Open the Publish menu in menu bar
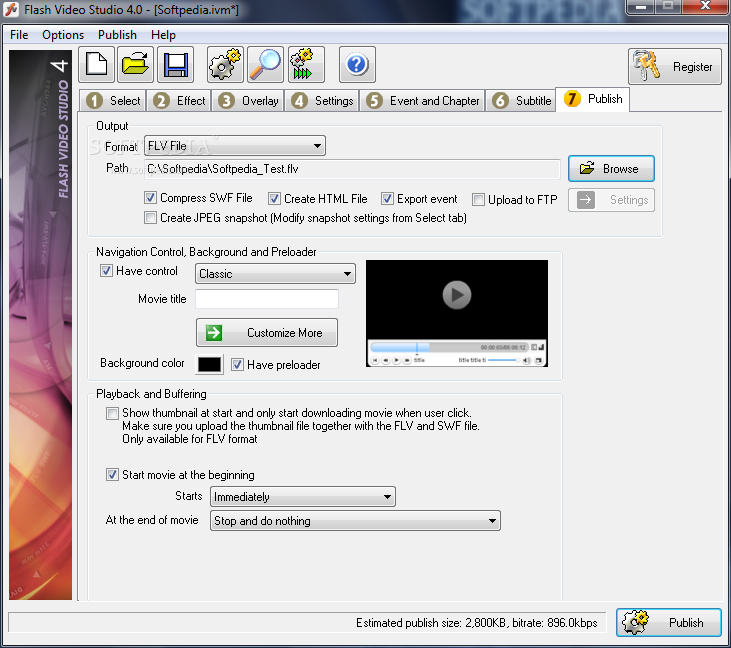The height and width of the screenshot is (648, 731). pyautogui.click(x=117, y=35)
